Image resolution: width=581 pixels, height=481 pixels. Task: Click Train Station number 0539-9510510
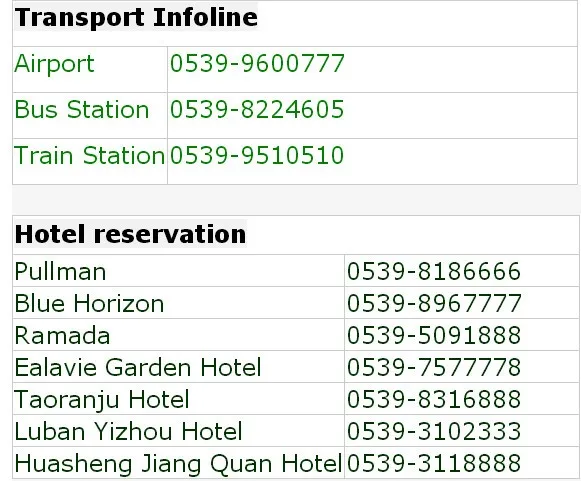pyautogui.click(x=257, y=155)
